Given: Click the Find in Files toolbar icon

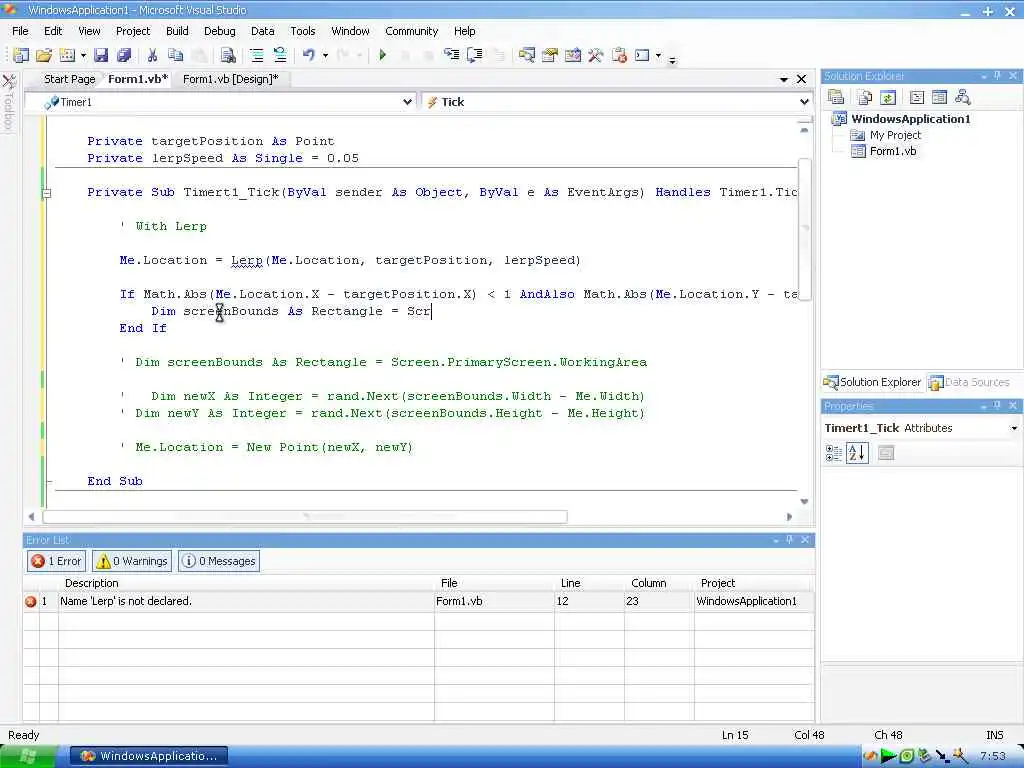Looking at the screenshot, I should pyautogui.click(x=228, y=56).
